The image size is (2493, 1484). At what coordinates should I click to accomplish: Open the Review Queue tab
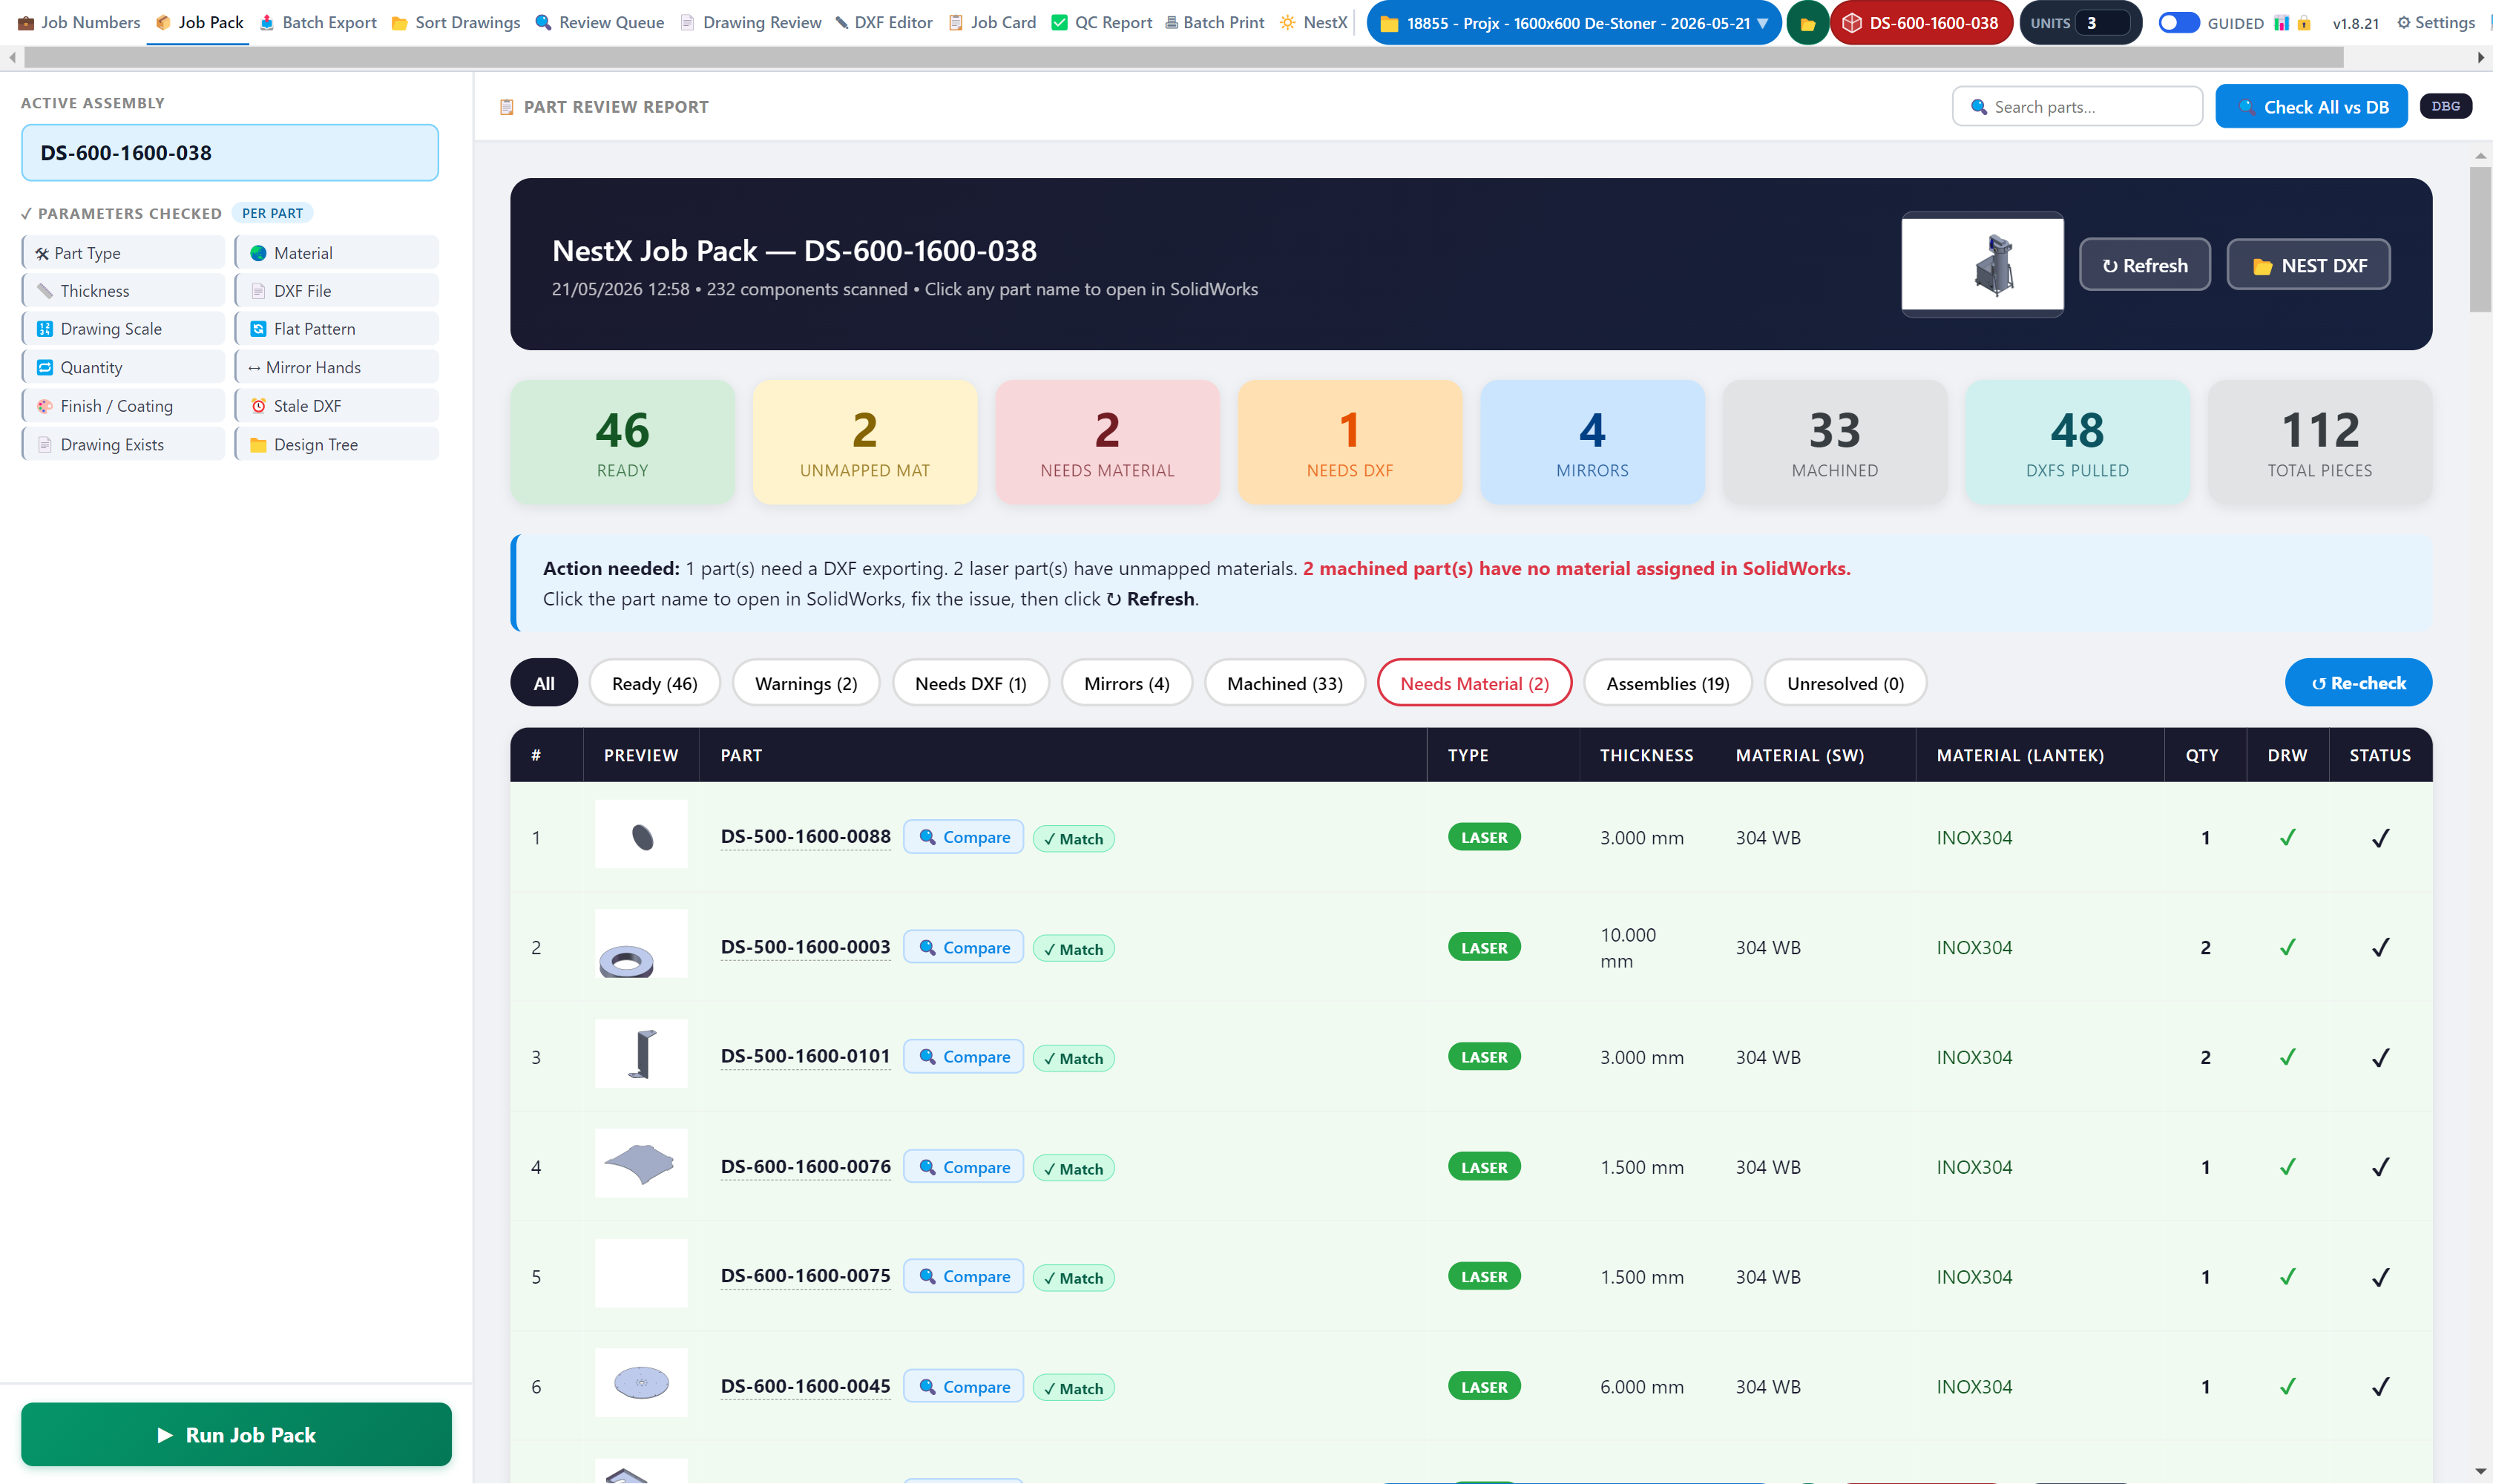[x=600, y=23]
